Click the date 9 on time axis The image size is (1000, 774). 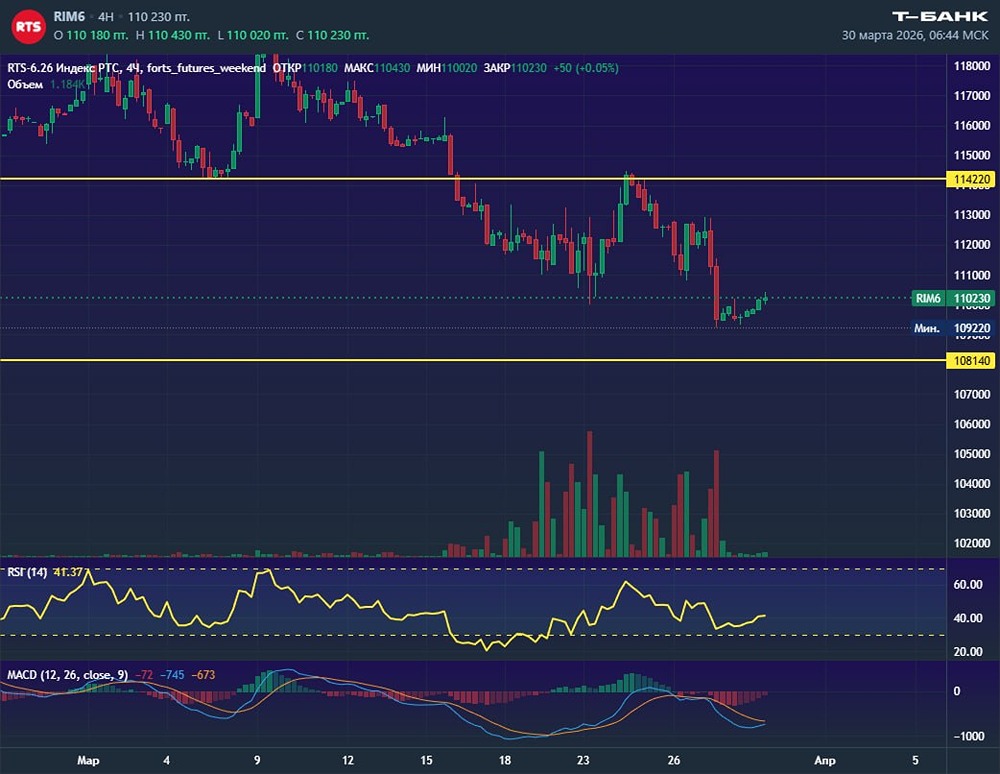coord(257,760)
